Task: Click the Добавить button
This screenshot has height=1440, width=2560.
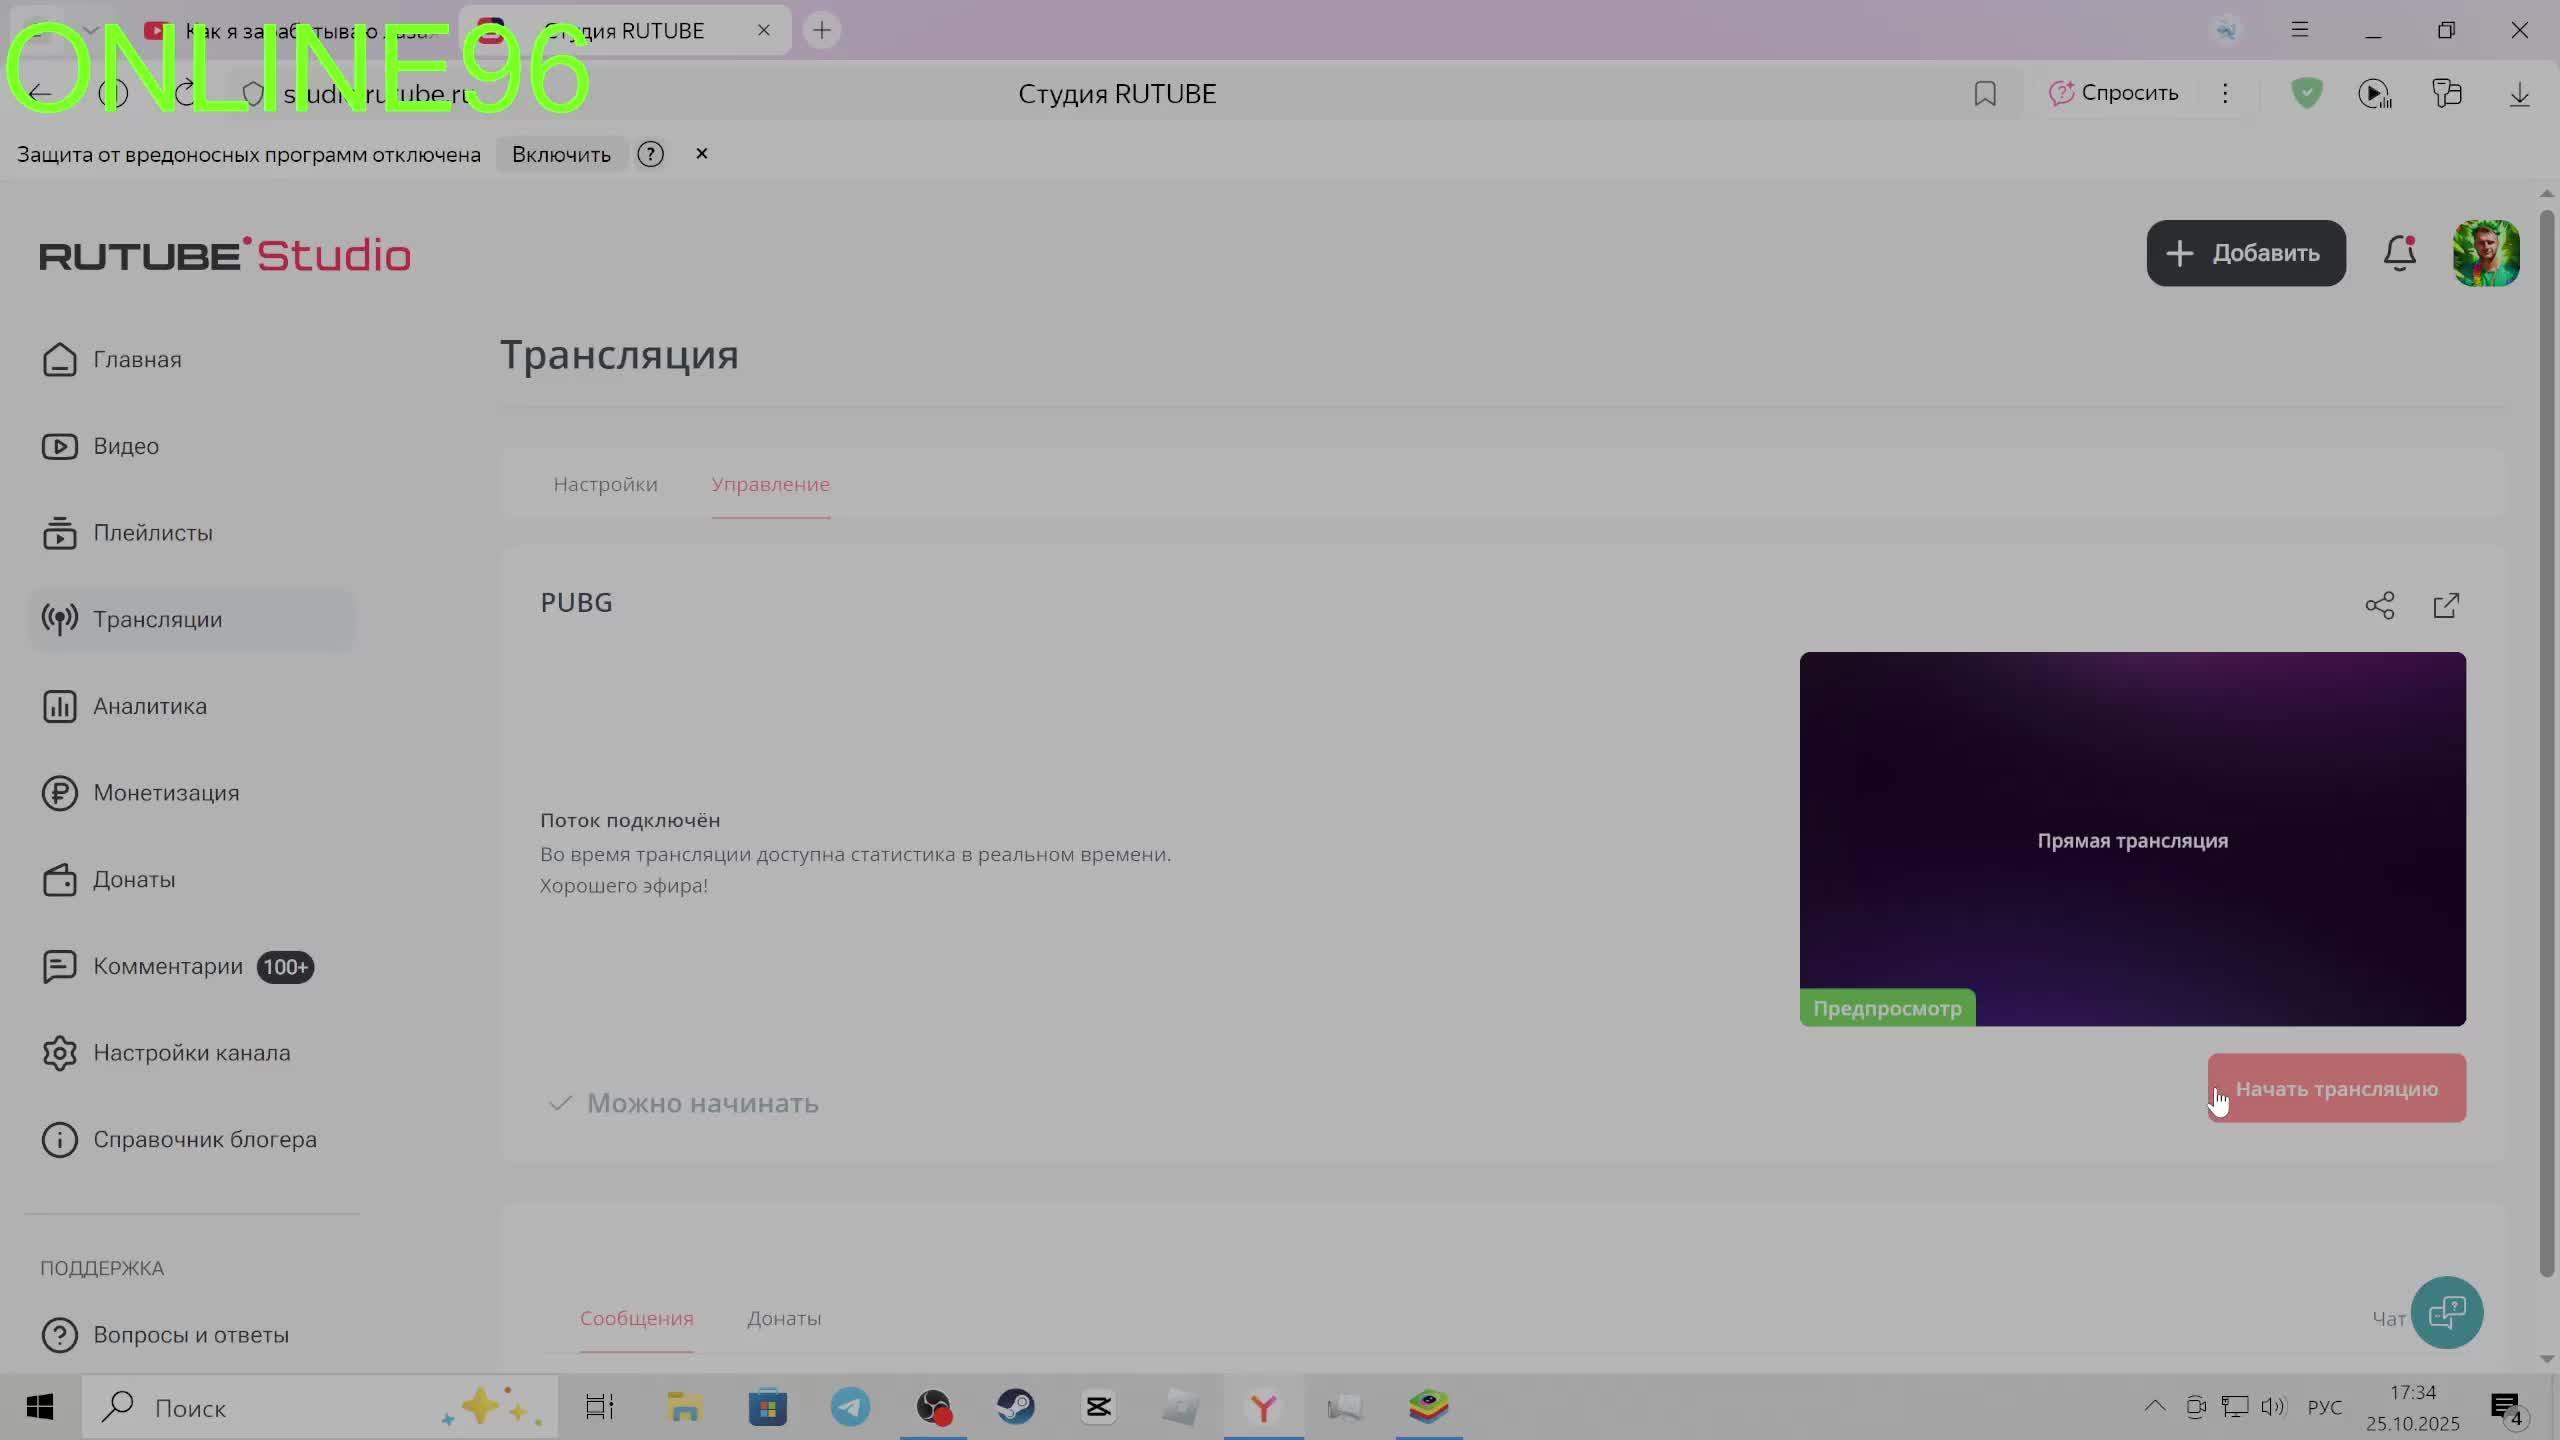Action: point(2245,253)
